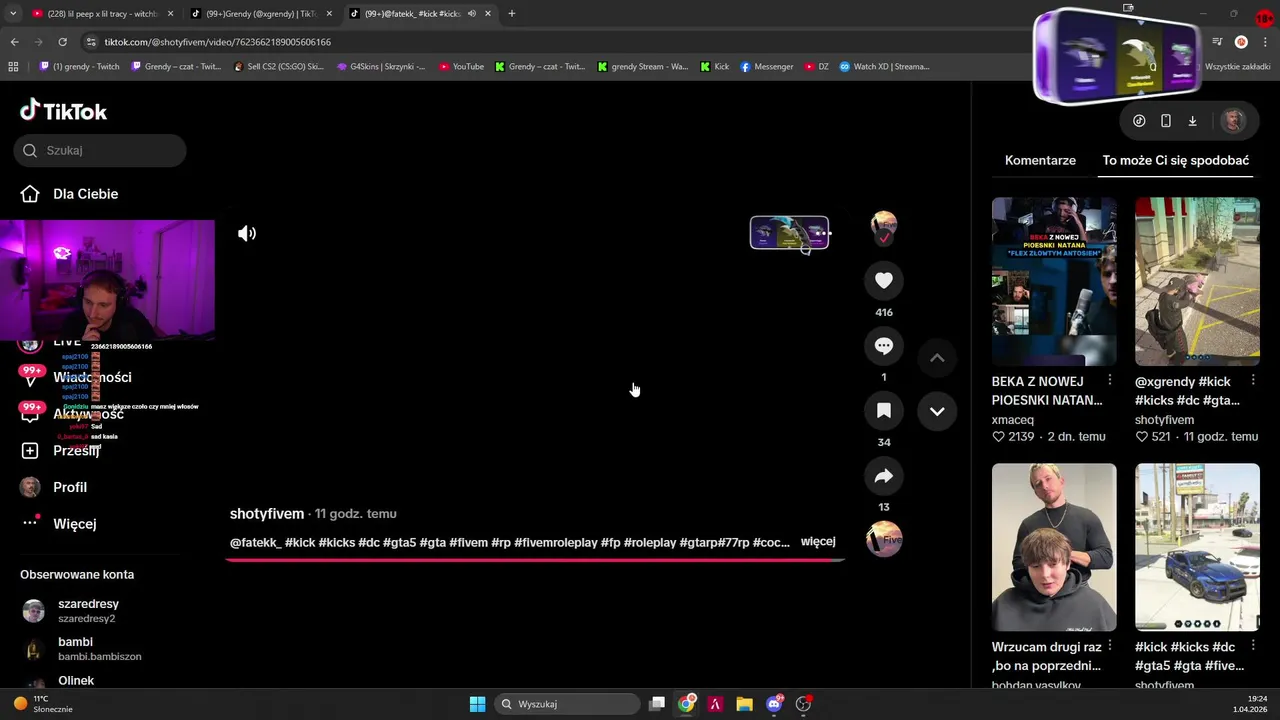Seek on the red video progress bar

click(535, 560)
